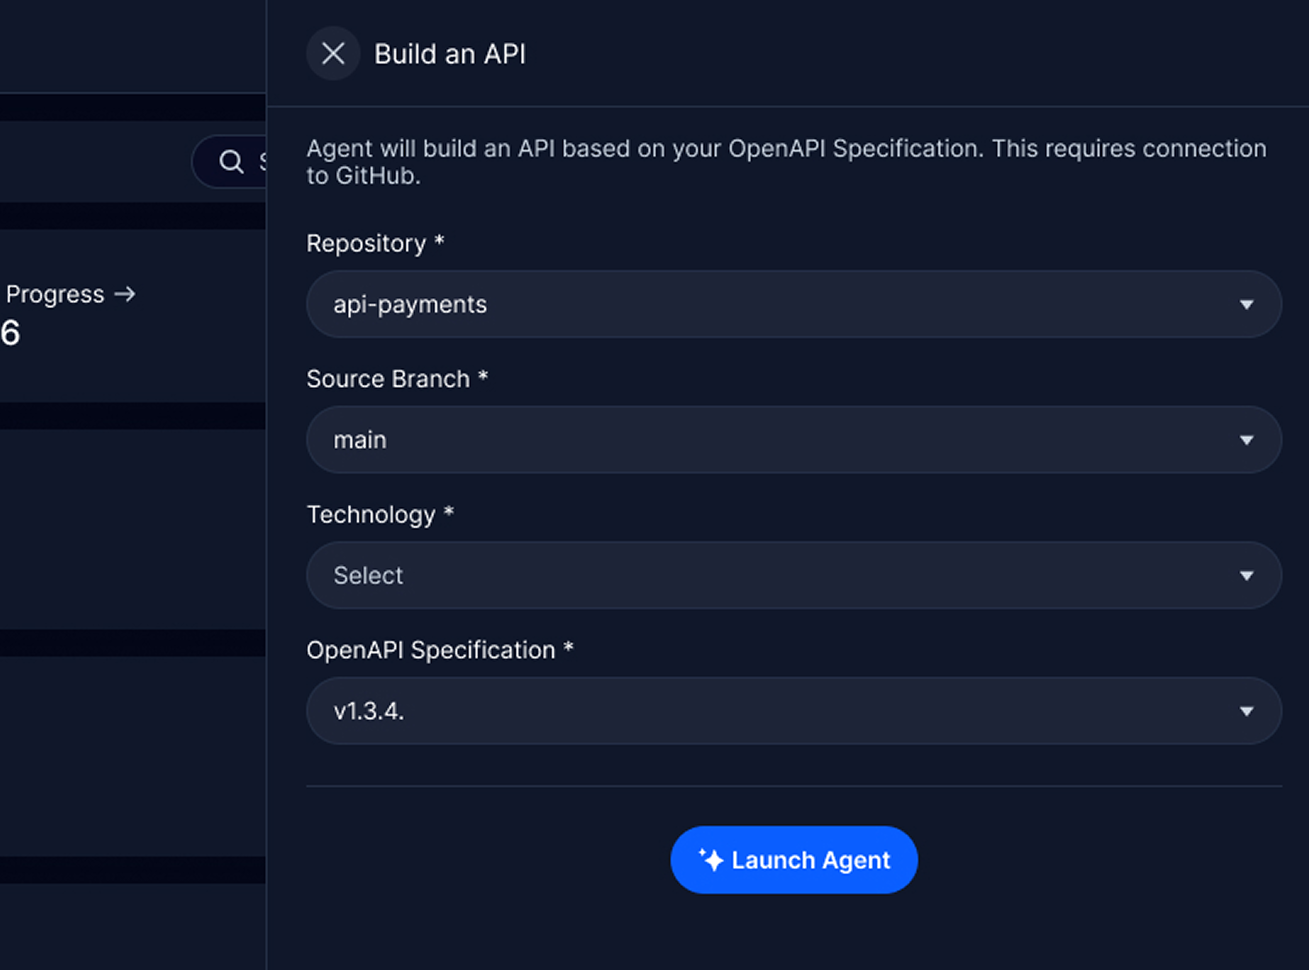Image resolution: width=1309 pixels, height=970 pixels.
Task: Expand the Technology dropdown caret
Action: tap(1246, 576)
